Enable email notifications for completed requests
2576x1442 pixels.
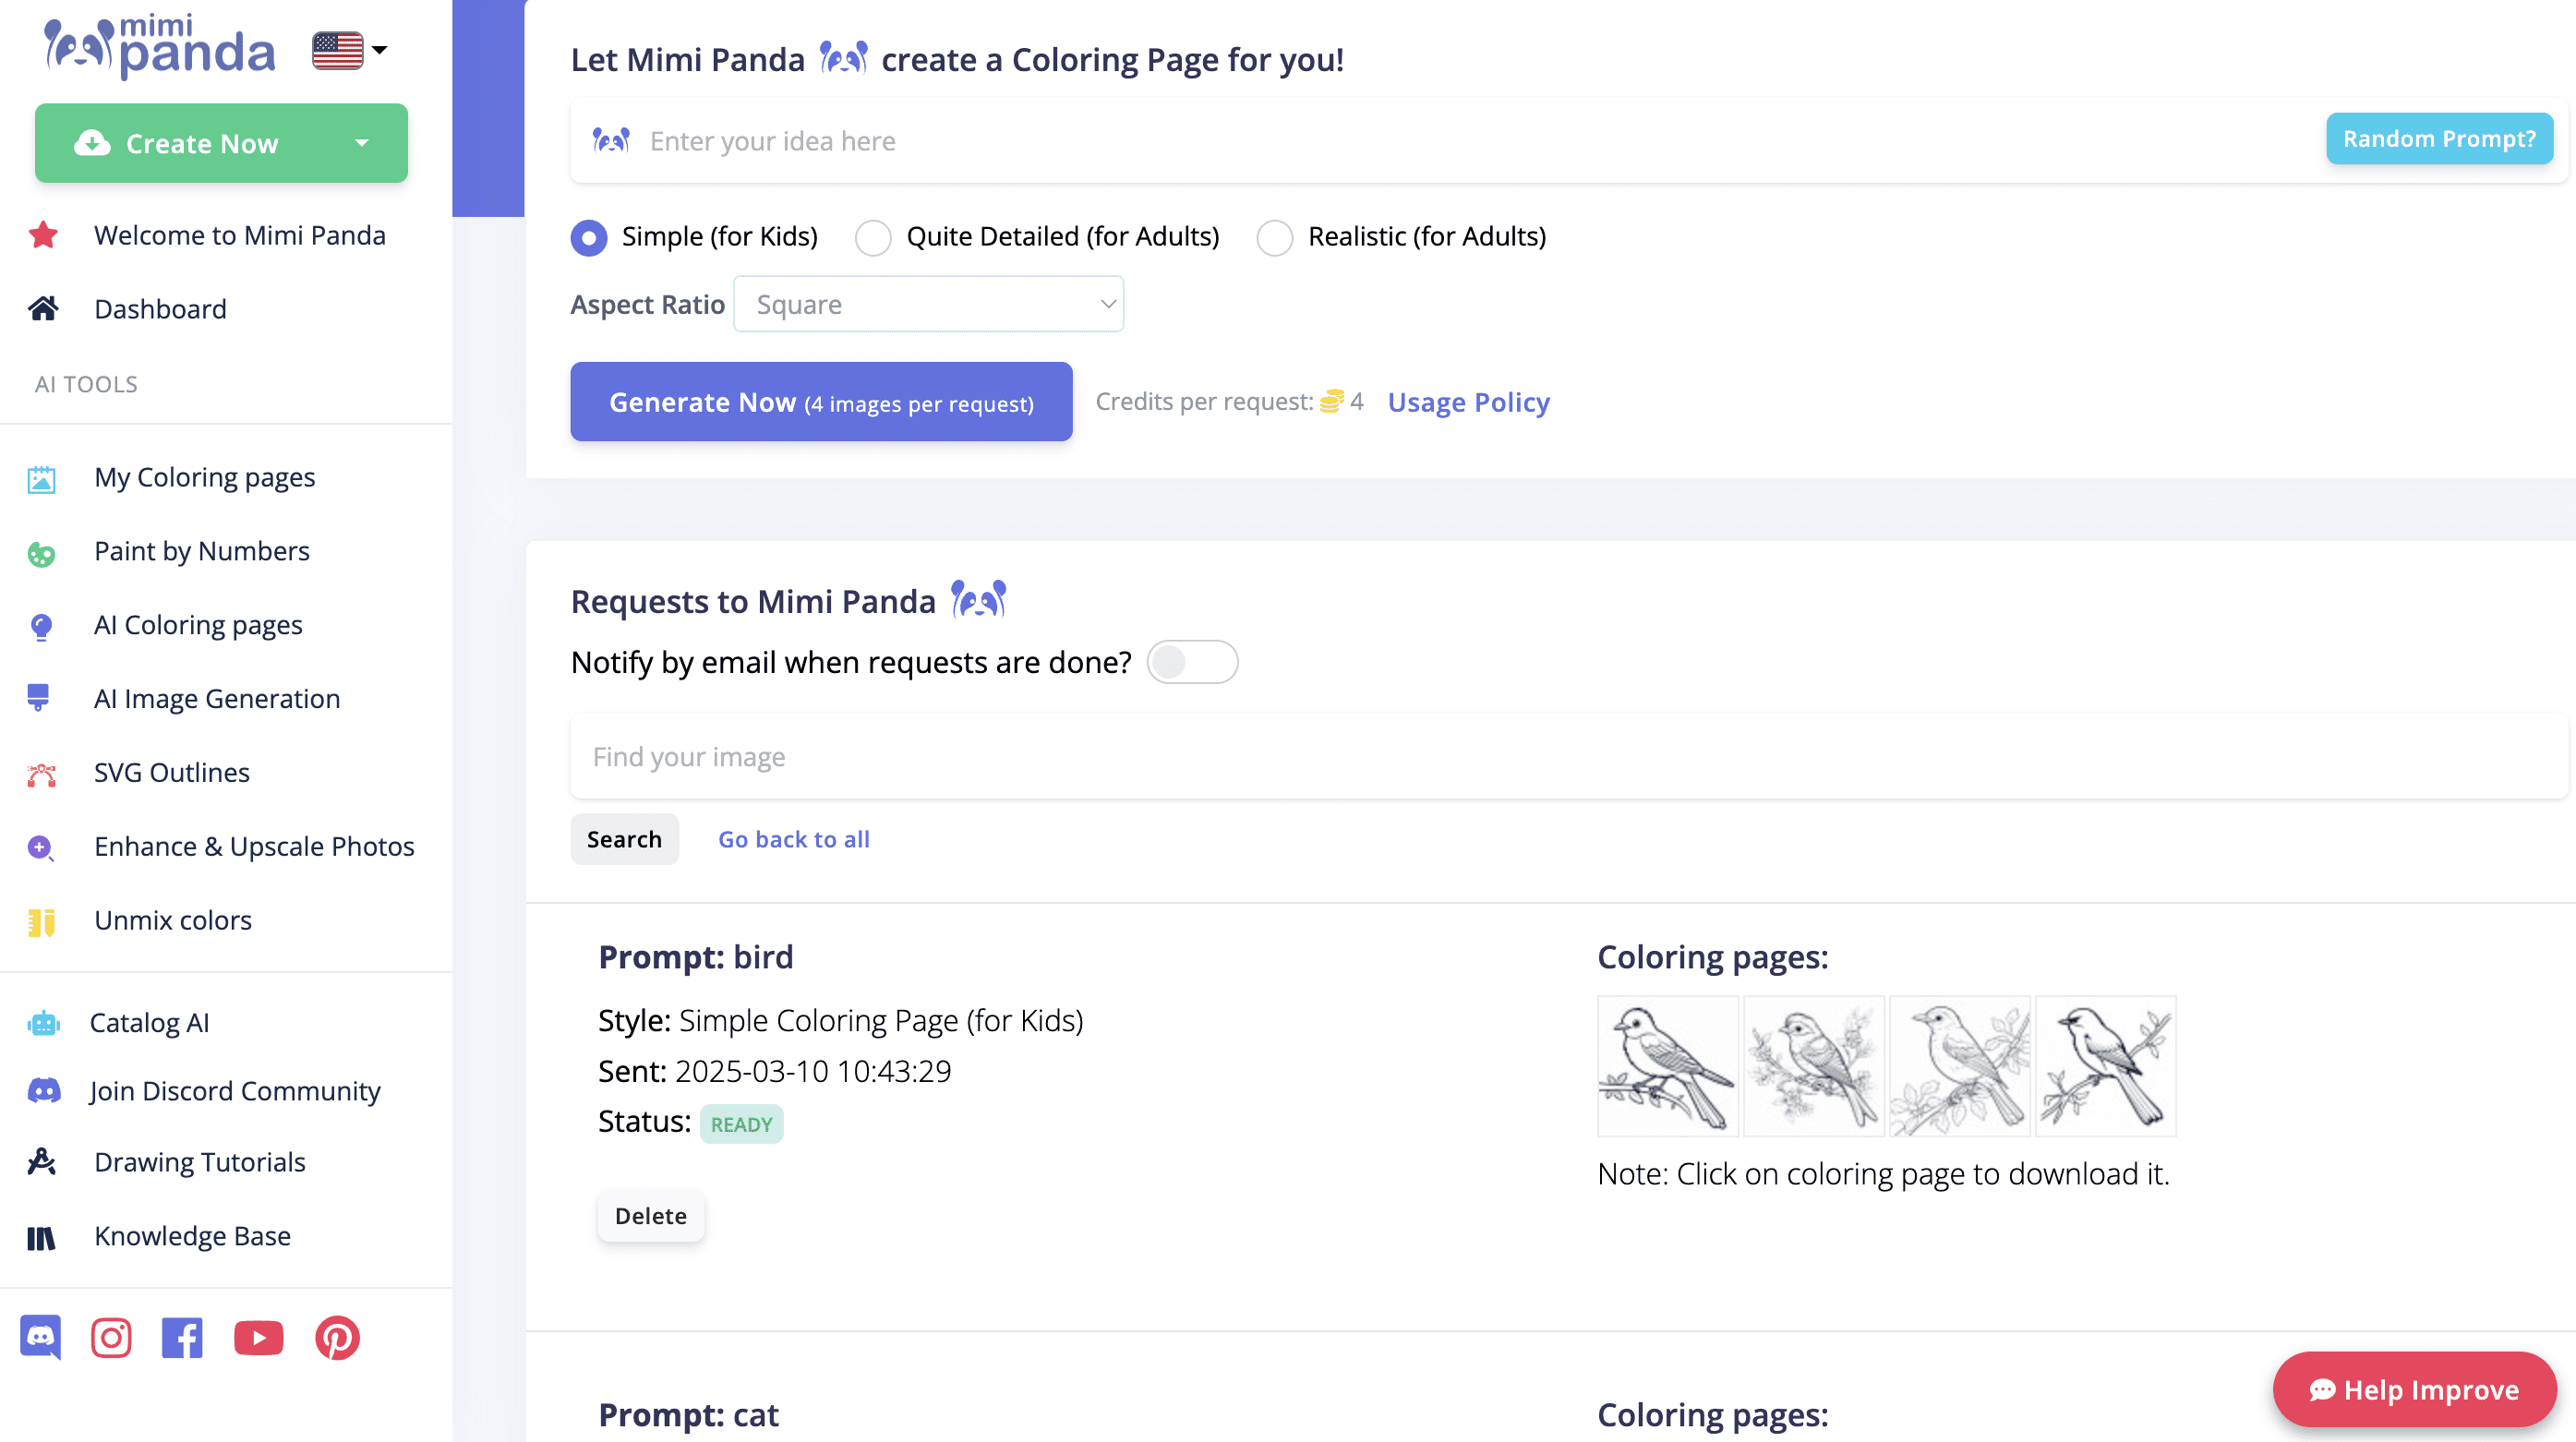(1193, 661)
